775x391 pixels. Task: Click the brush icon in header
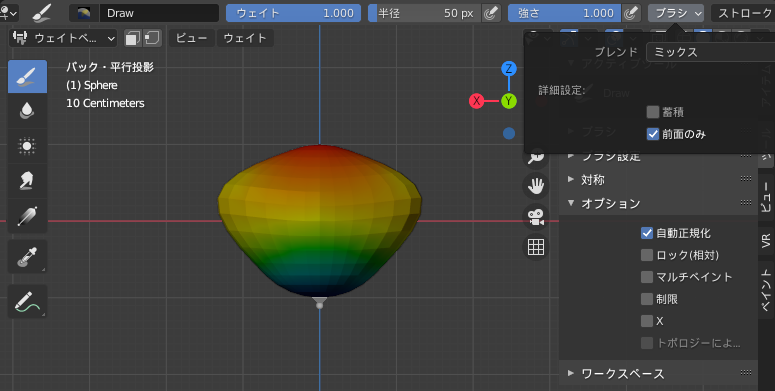tap(42, 13)
